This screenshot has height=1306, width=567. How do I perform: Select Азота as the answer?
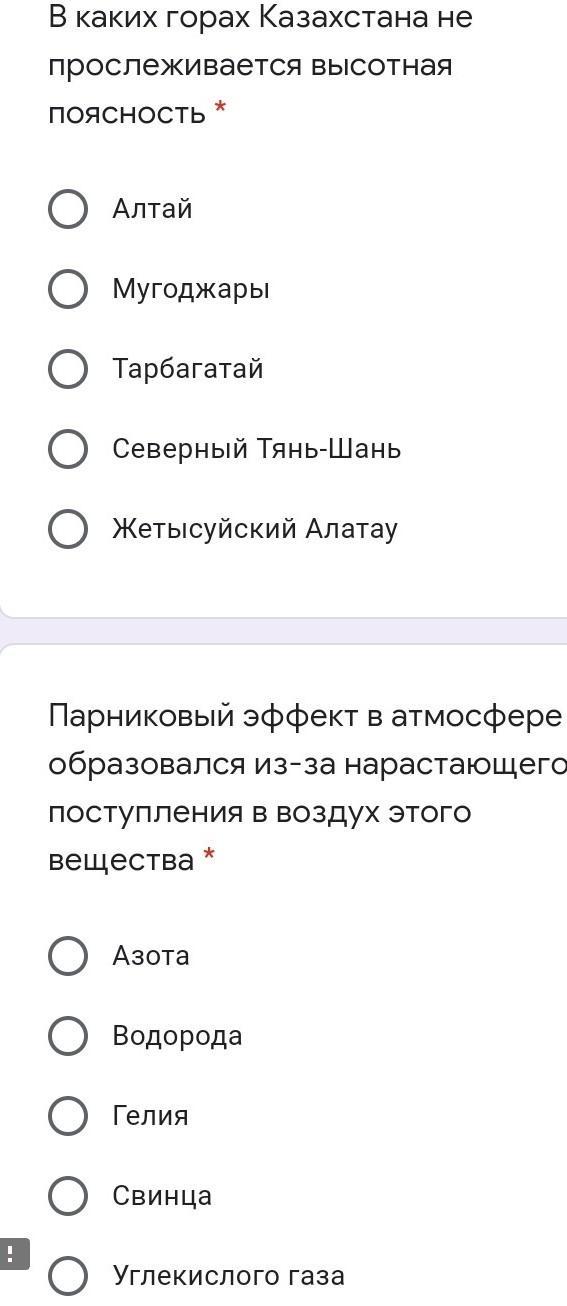(68, 956)
